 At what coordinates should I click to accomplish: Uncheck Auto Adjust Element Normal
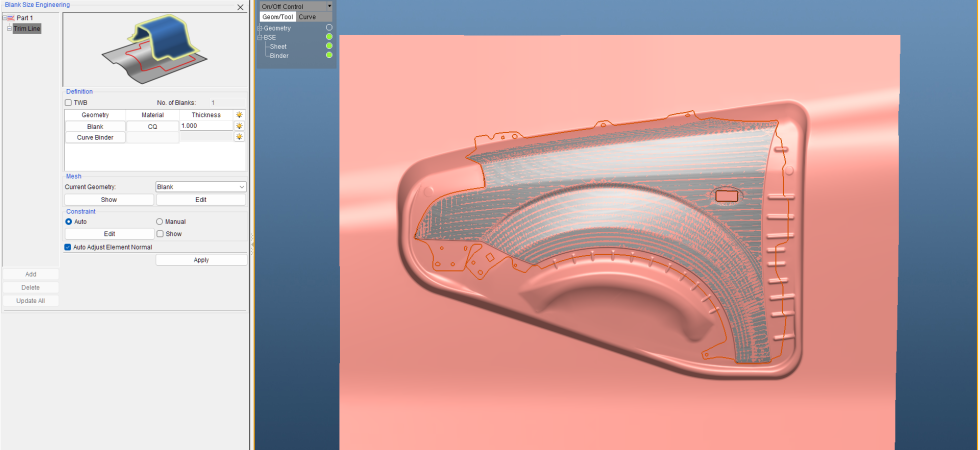tap(68, 248)
